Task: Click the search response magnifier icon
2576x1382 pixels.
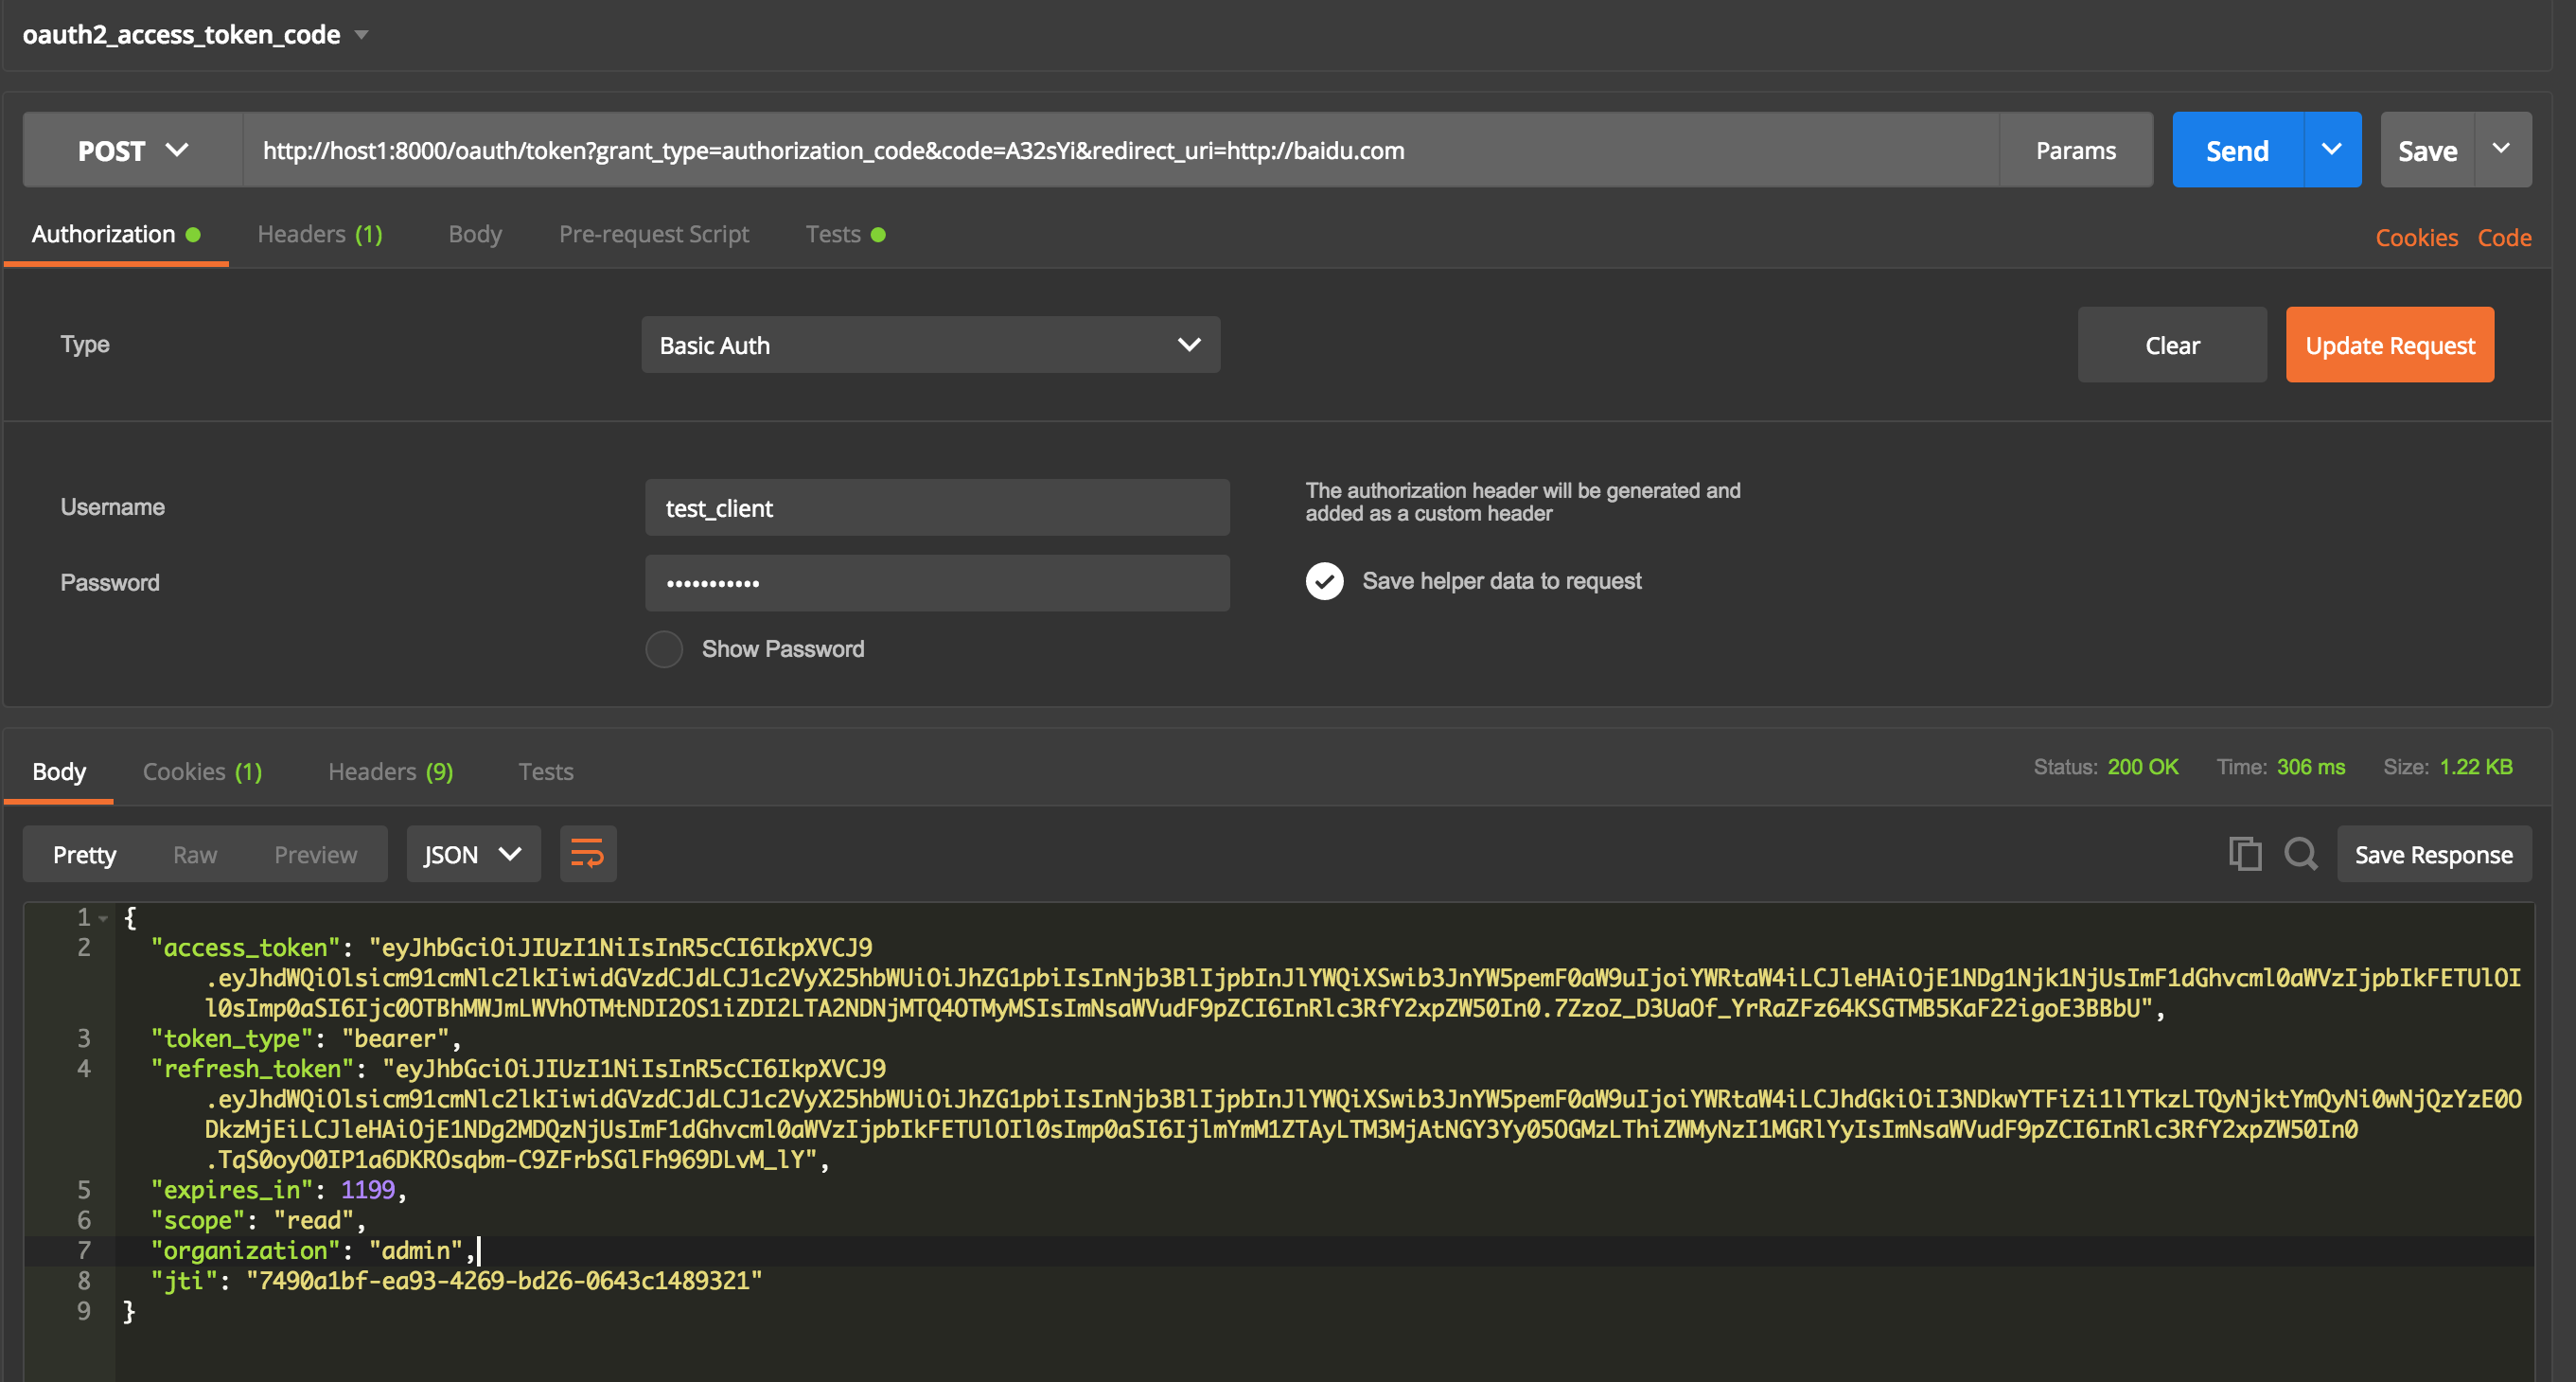Action: tap(2300, 853)
